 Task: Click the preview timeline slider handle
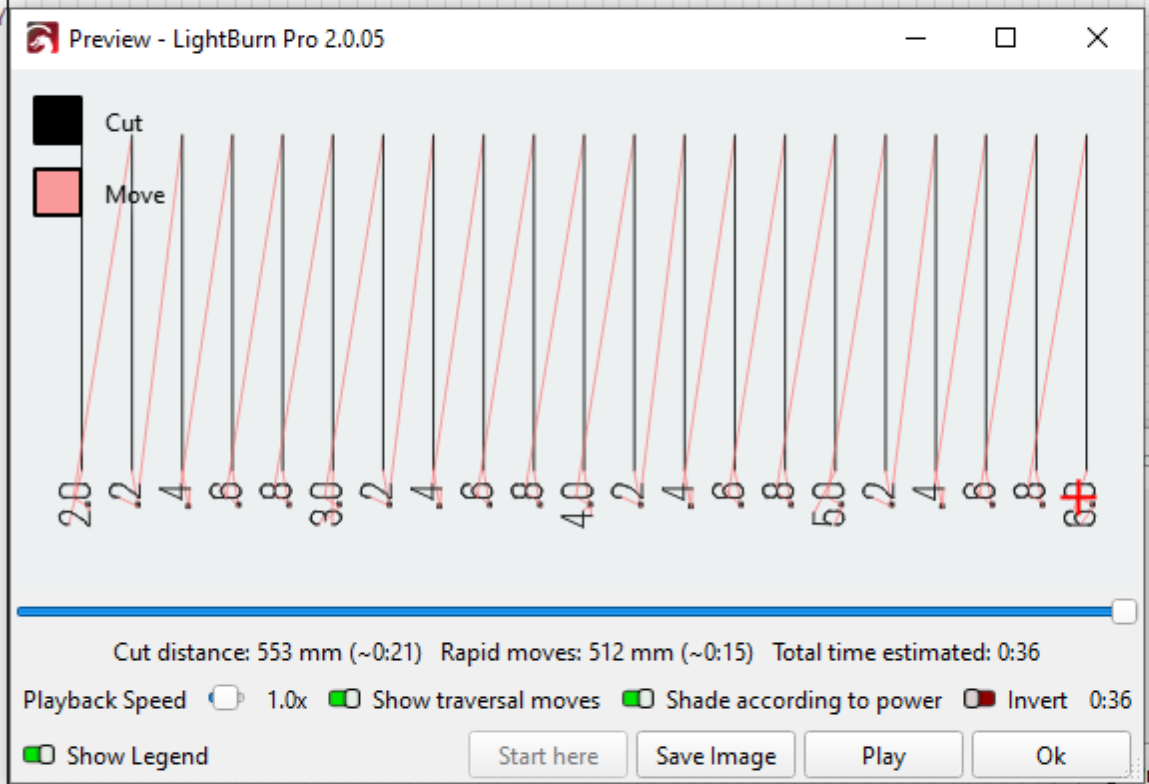pyautogui.click(x=1124, y=611)
